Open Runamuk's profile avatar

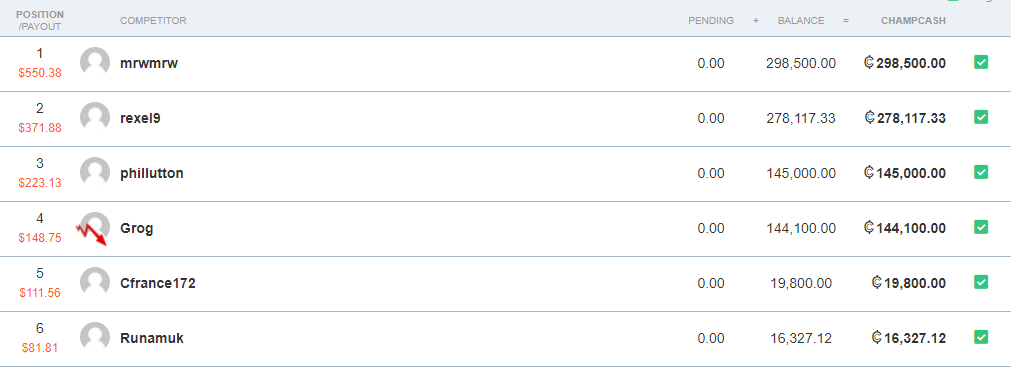click(x=95, y=337)
